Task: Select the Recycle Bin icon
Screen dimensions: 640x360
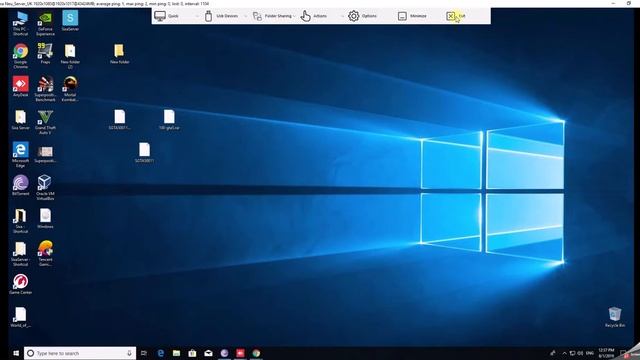Action: (x=615, y=317)
